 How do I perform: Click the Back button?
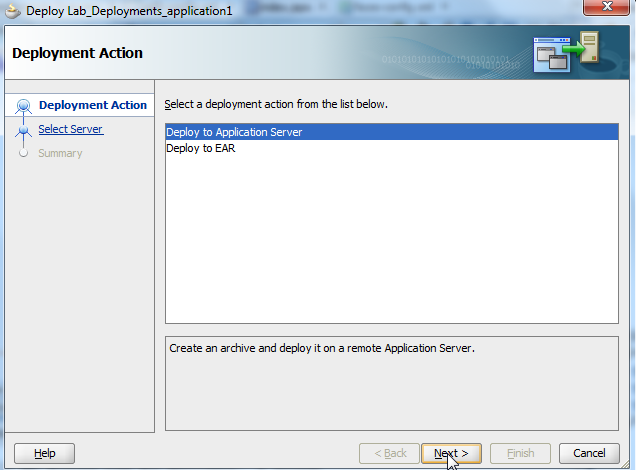[388, 453]
